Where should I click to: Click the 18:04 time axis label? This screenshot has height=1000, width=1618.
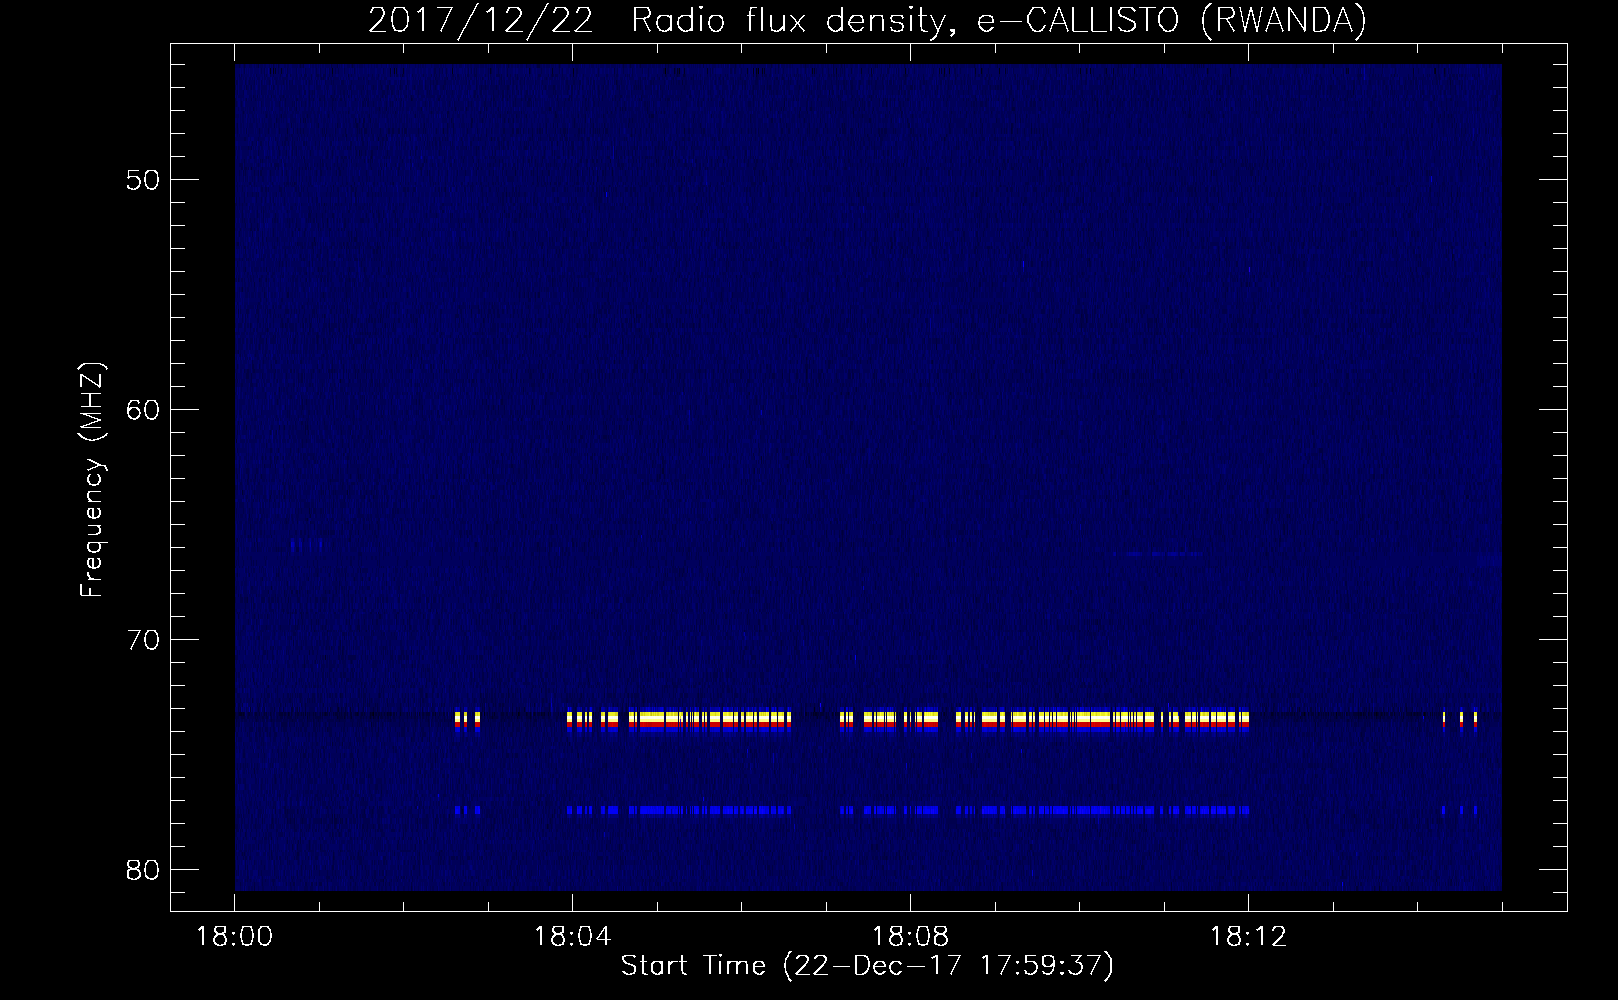[x=572, y=937]
